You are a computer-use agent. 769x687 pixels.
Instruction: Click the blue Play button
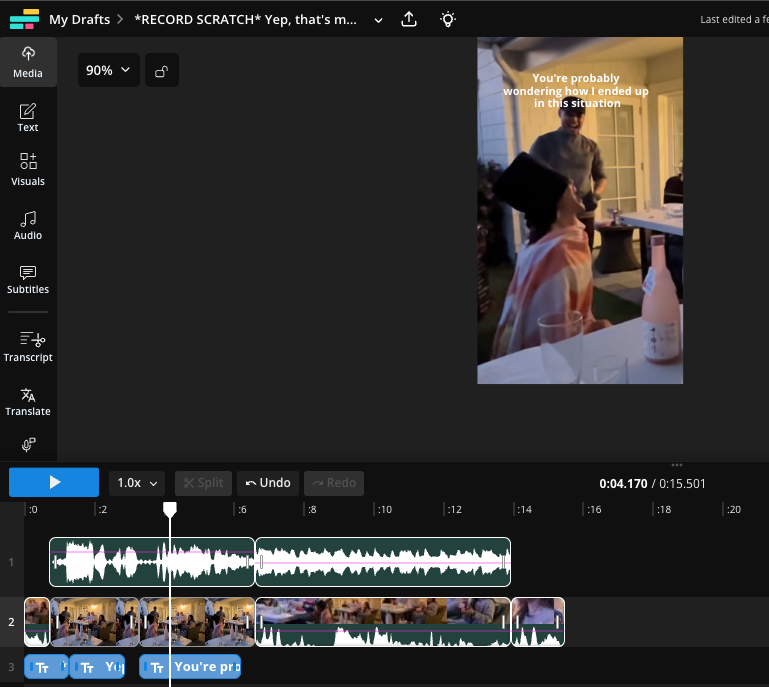click(54, 483)
